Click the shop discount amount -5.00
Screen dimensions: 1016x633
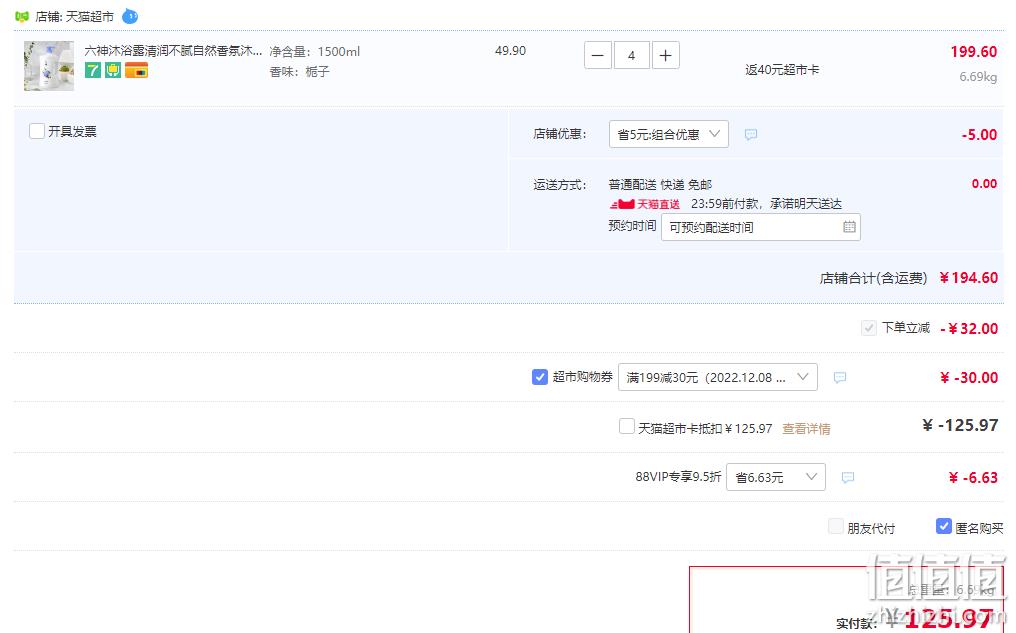(x=980, y=135)
